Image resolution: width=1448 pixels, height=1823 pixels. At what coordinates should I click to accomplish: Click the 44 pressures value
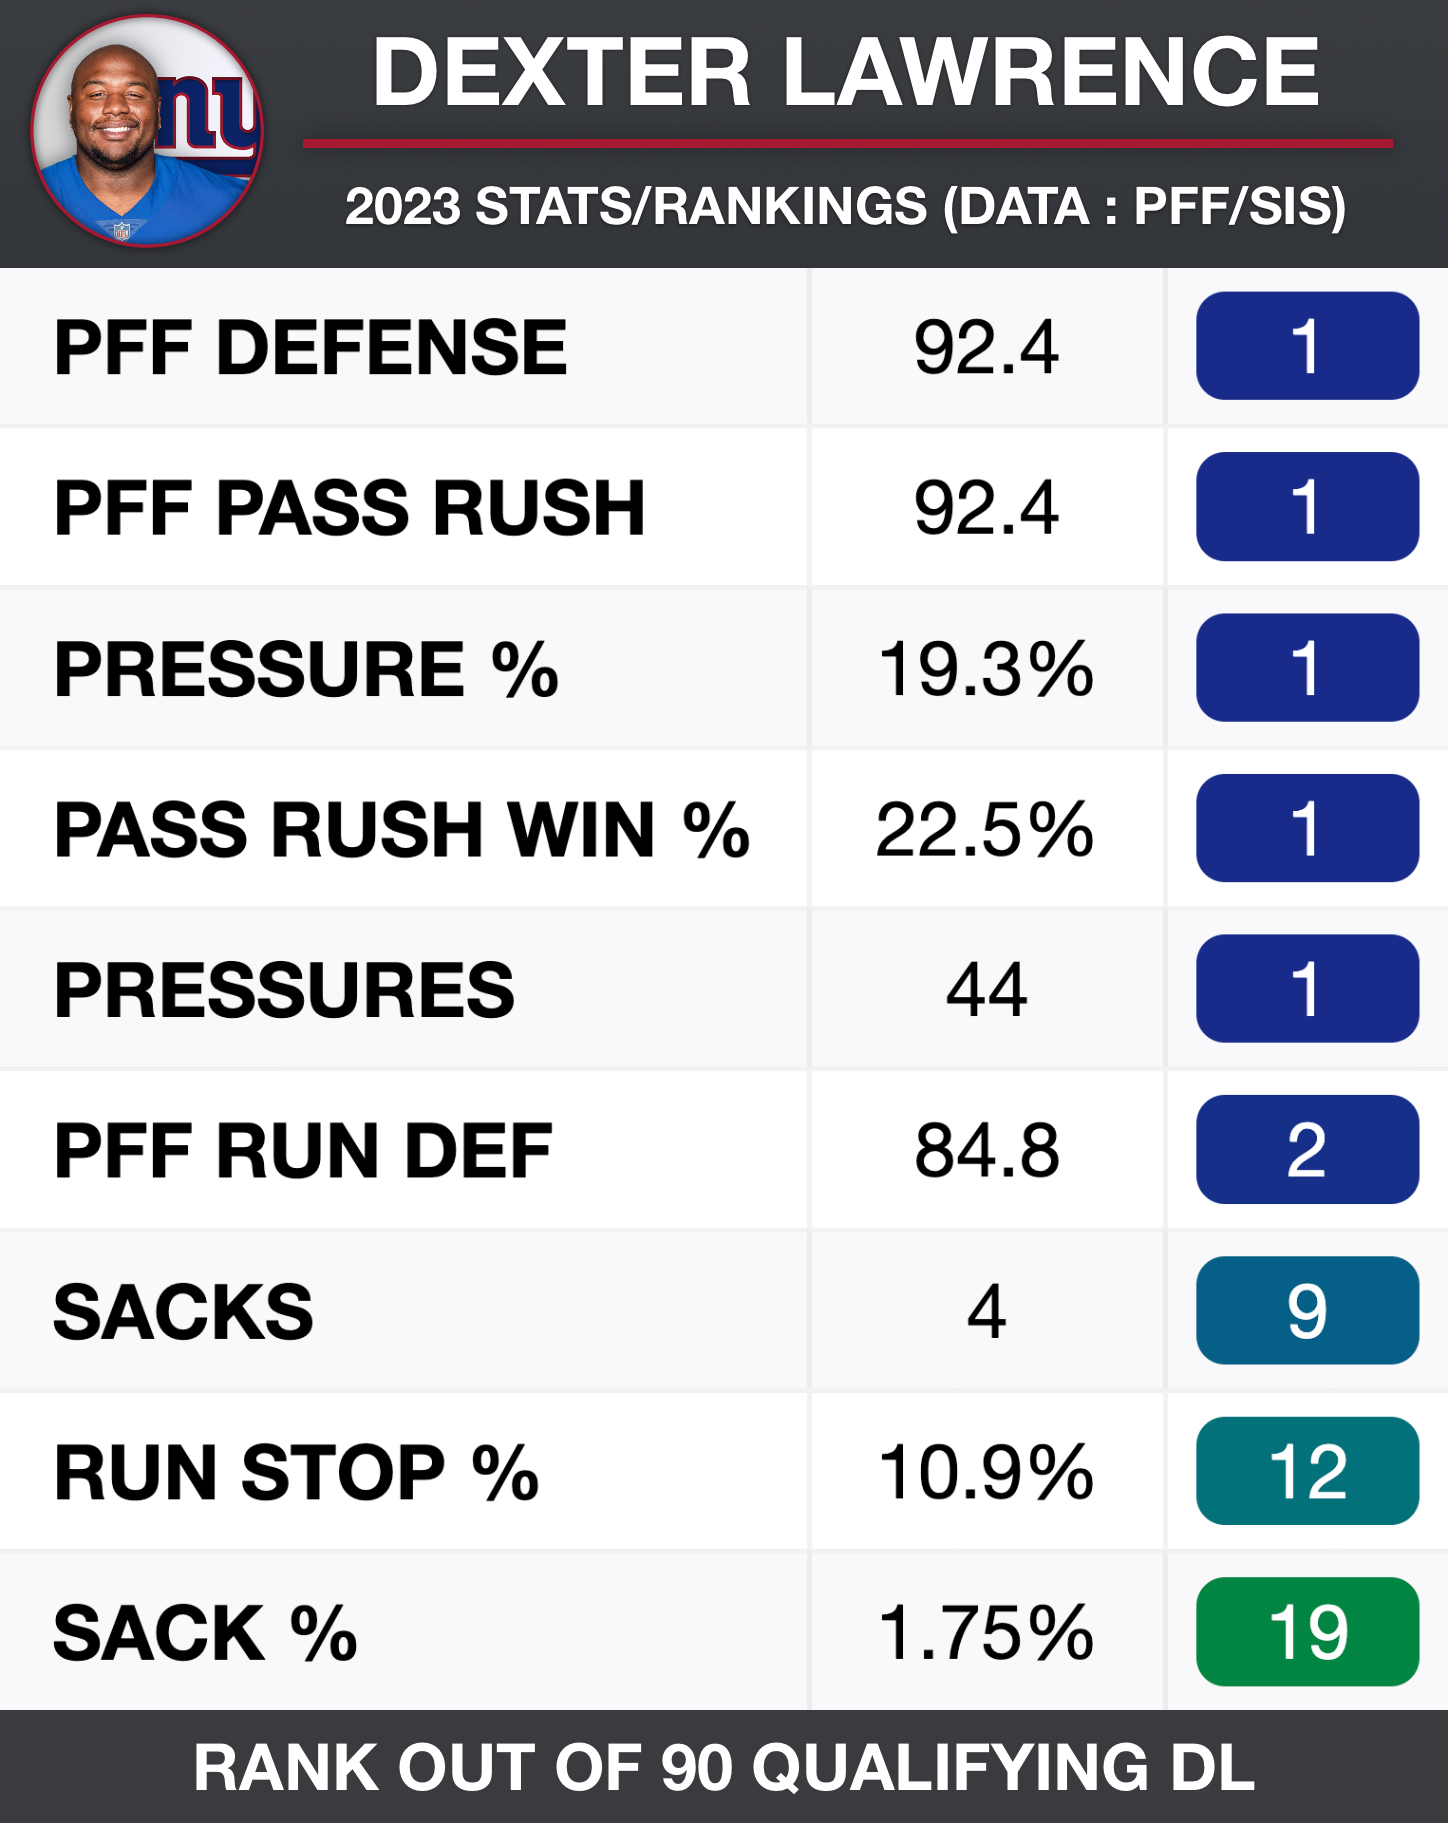(986, 990)
